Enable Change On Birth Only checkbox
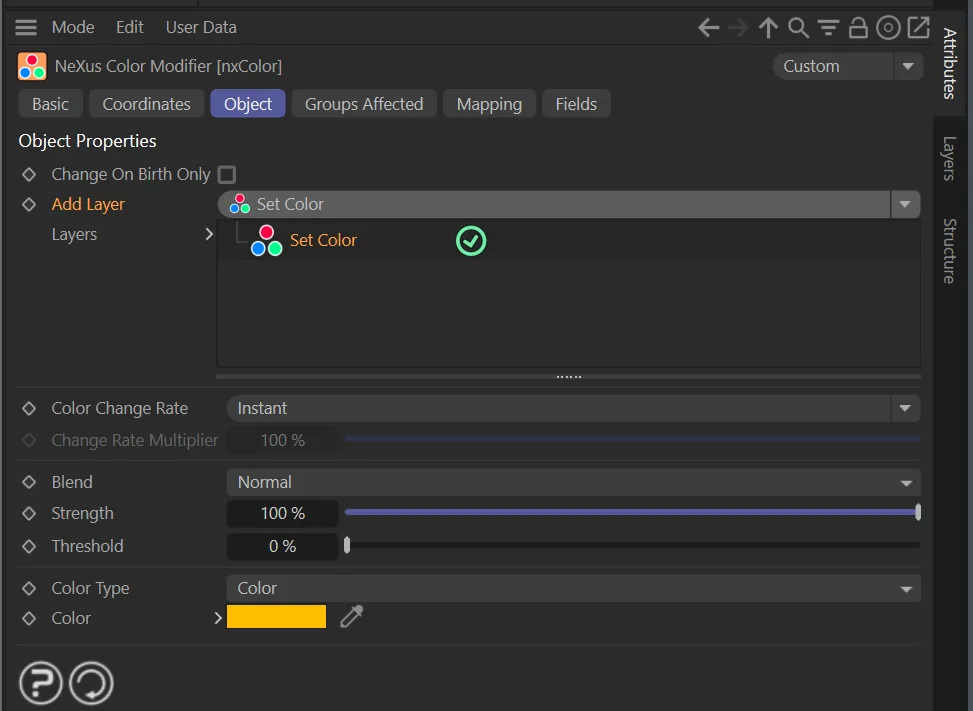 [x=227, y=174]
